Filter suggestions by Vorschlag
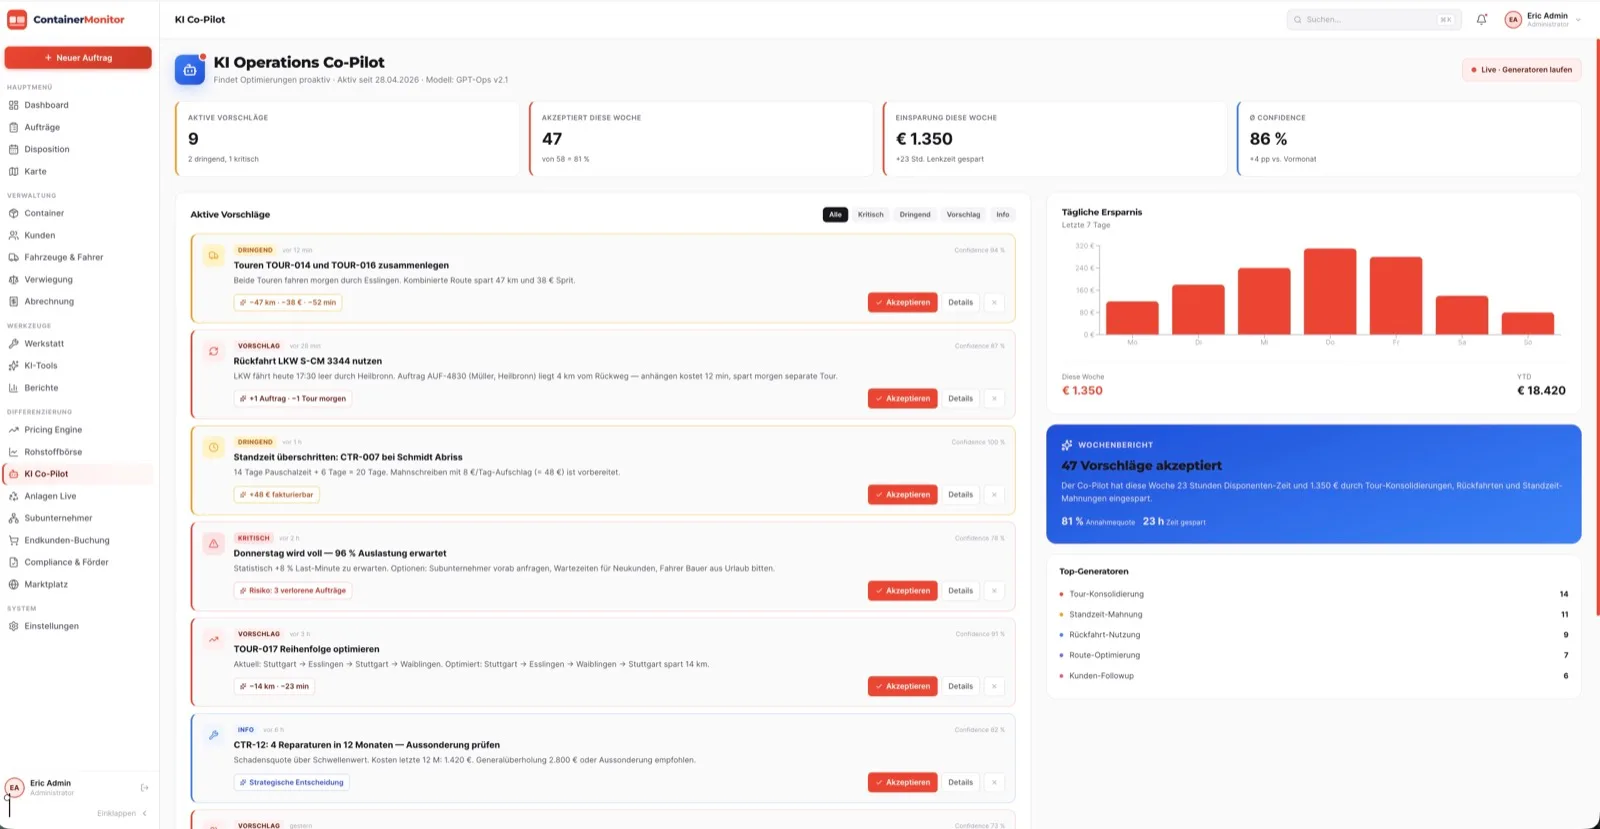The height and width of the screenshot is (829, 1600). [963, 214]
